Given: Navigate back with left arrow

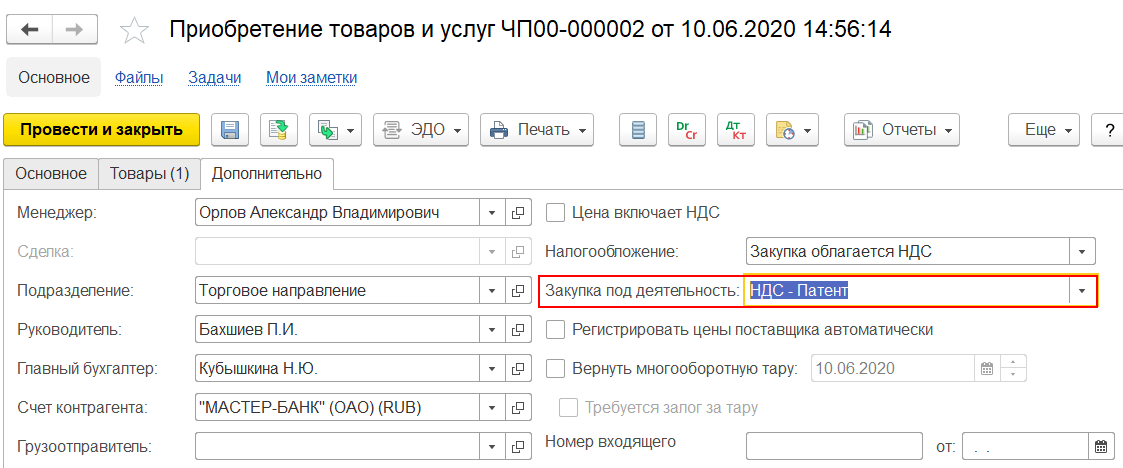Looking at the screenshot, I should 30,30.
